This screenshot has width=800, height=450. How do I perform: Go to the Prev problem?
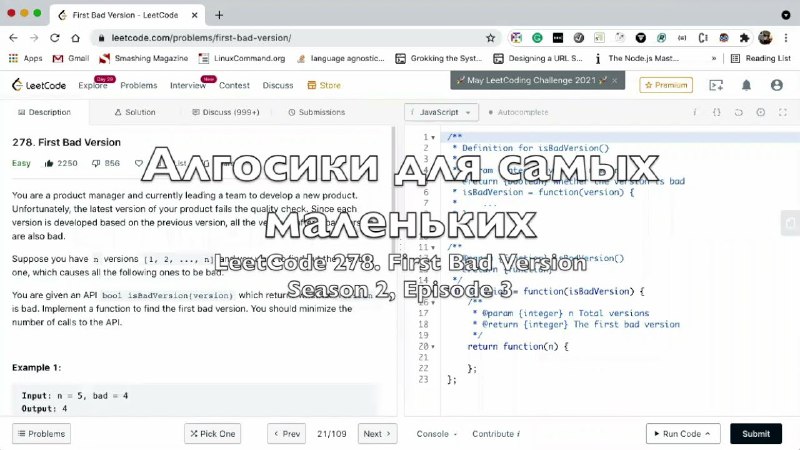pyautogui.click(x=287, y=434)
